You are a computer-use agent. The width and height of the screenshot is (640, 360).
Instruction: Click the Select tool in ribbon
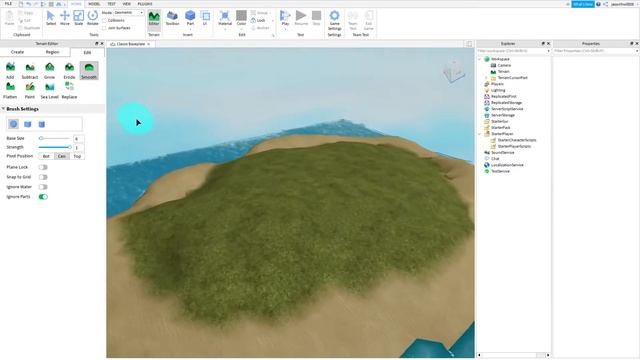(51, 18)
